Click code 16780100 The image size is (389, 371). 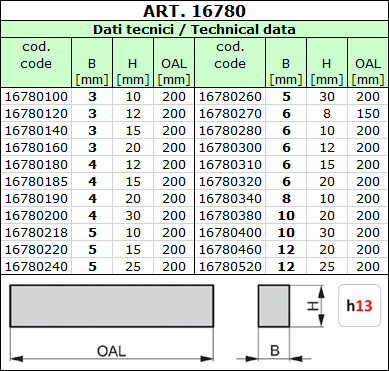coord(36,97)
